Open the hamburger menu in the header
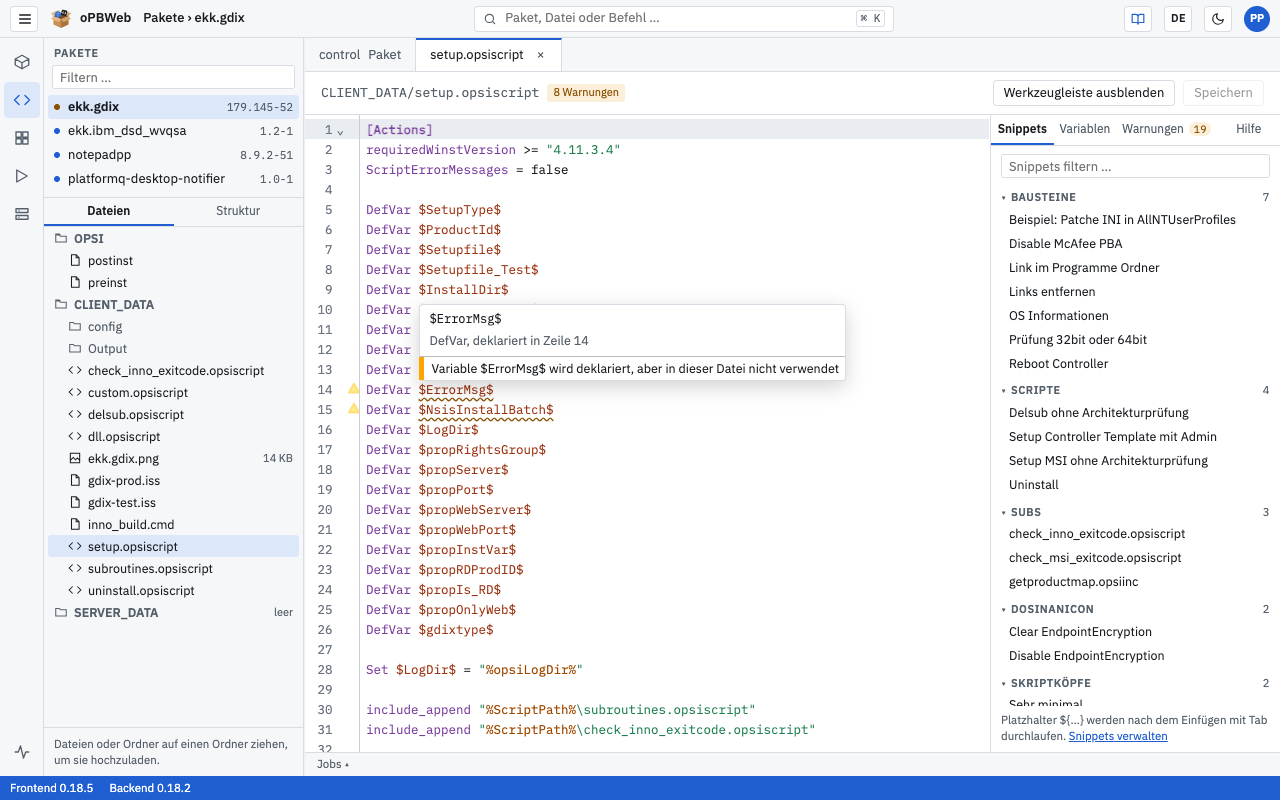 point(25,18)
